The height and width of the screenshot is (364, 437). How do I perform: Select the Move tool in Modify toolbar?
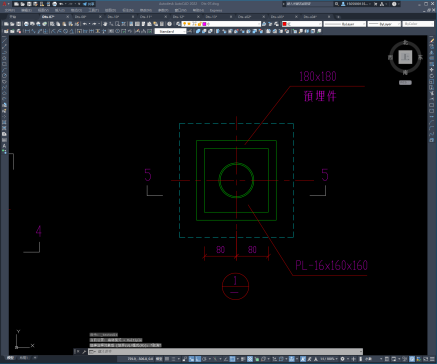point(432,70)
